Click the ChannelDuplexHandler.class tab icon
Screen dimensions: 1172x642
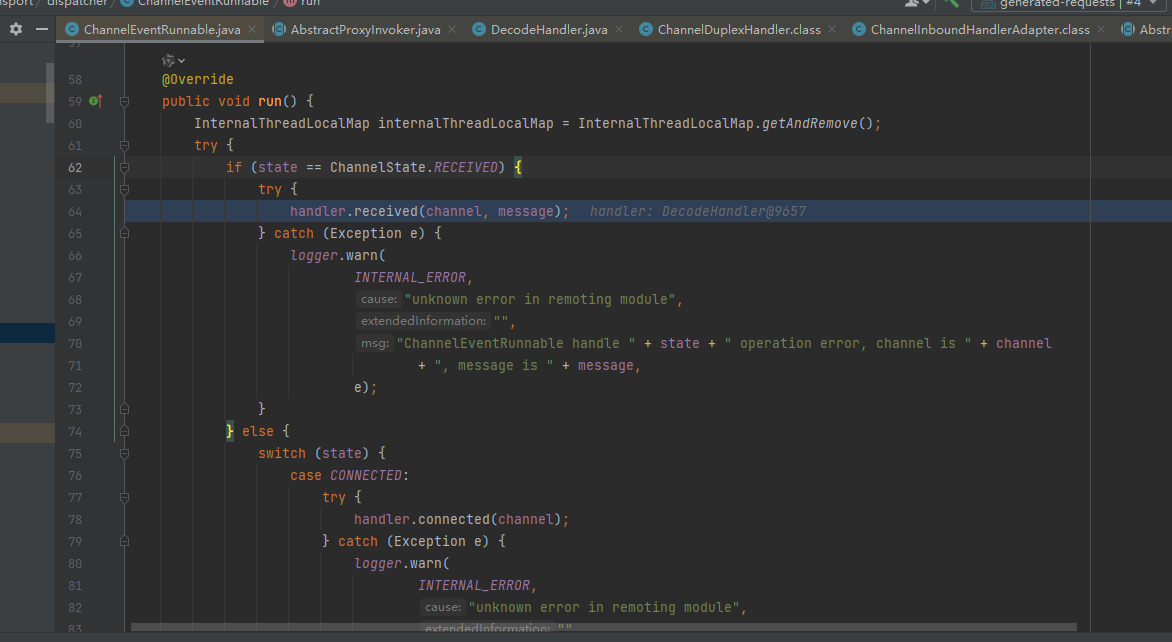pyautogui.click(x=646, y=29)
